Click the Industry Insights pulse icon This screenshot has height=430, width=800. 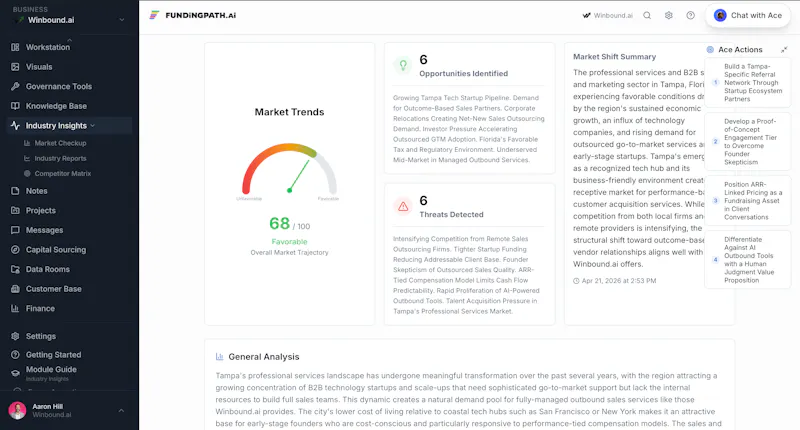click(x=15, y=125)
